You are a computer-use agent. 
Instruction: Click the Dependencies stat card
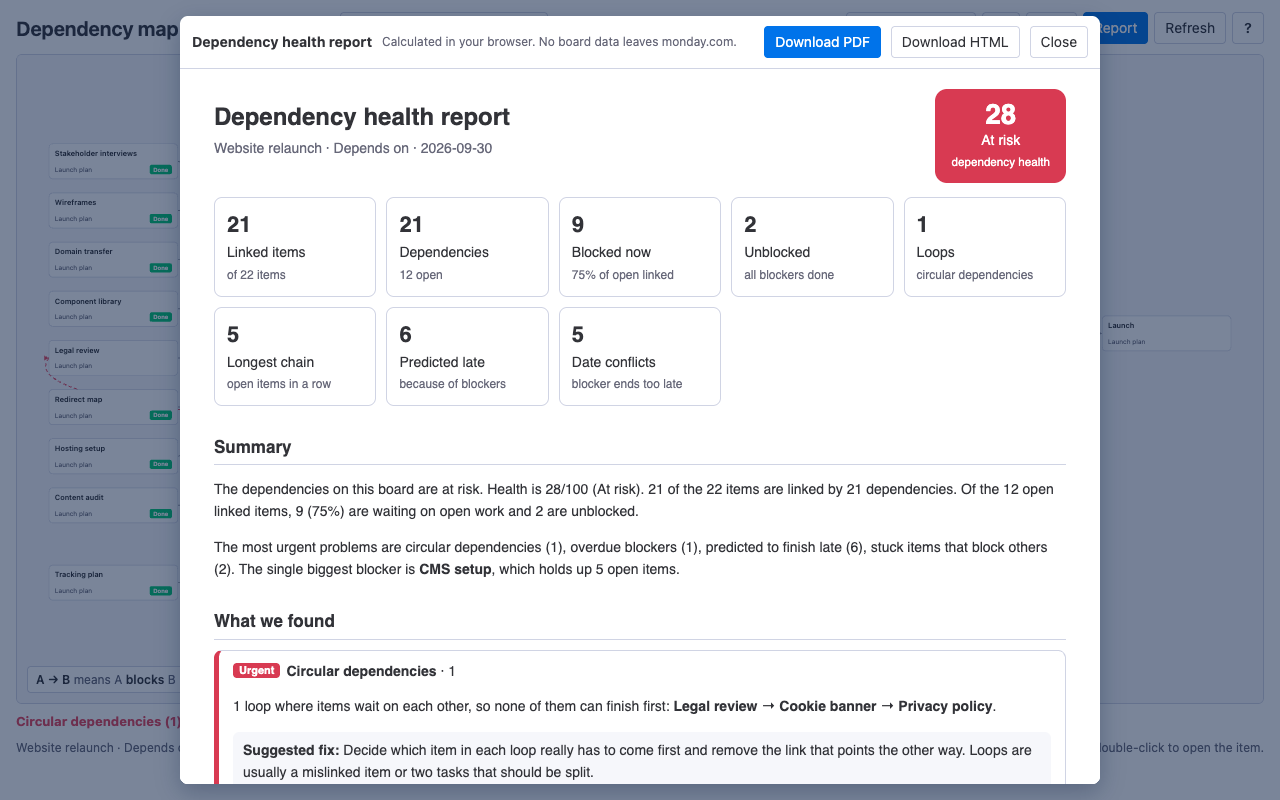pos(467,247)
